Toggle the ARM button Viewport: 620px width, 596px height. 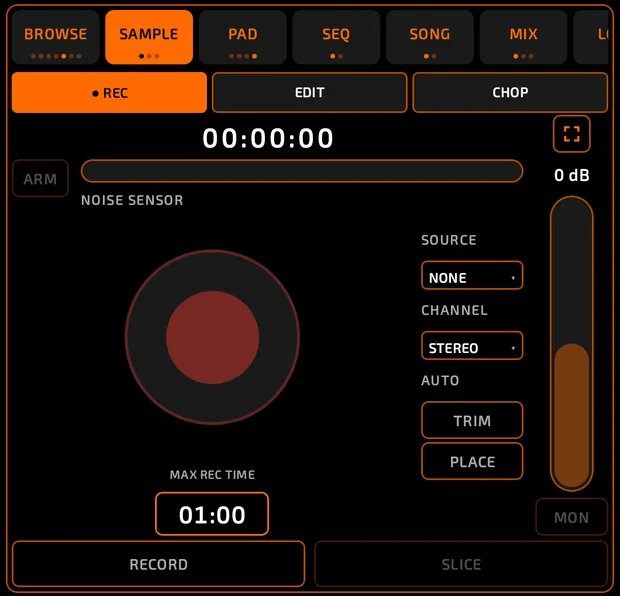pyautogui.click(x=40, y=178)
